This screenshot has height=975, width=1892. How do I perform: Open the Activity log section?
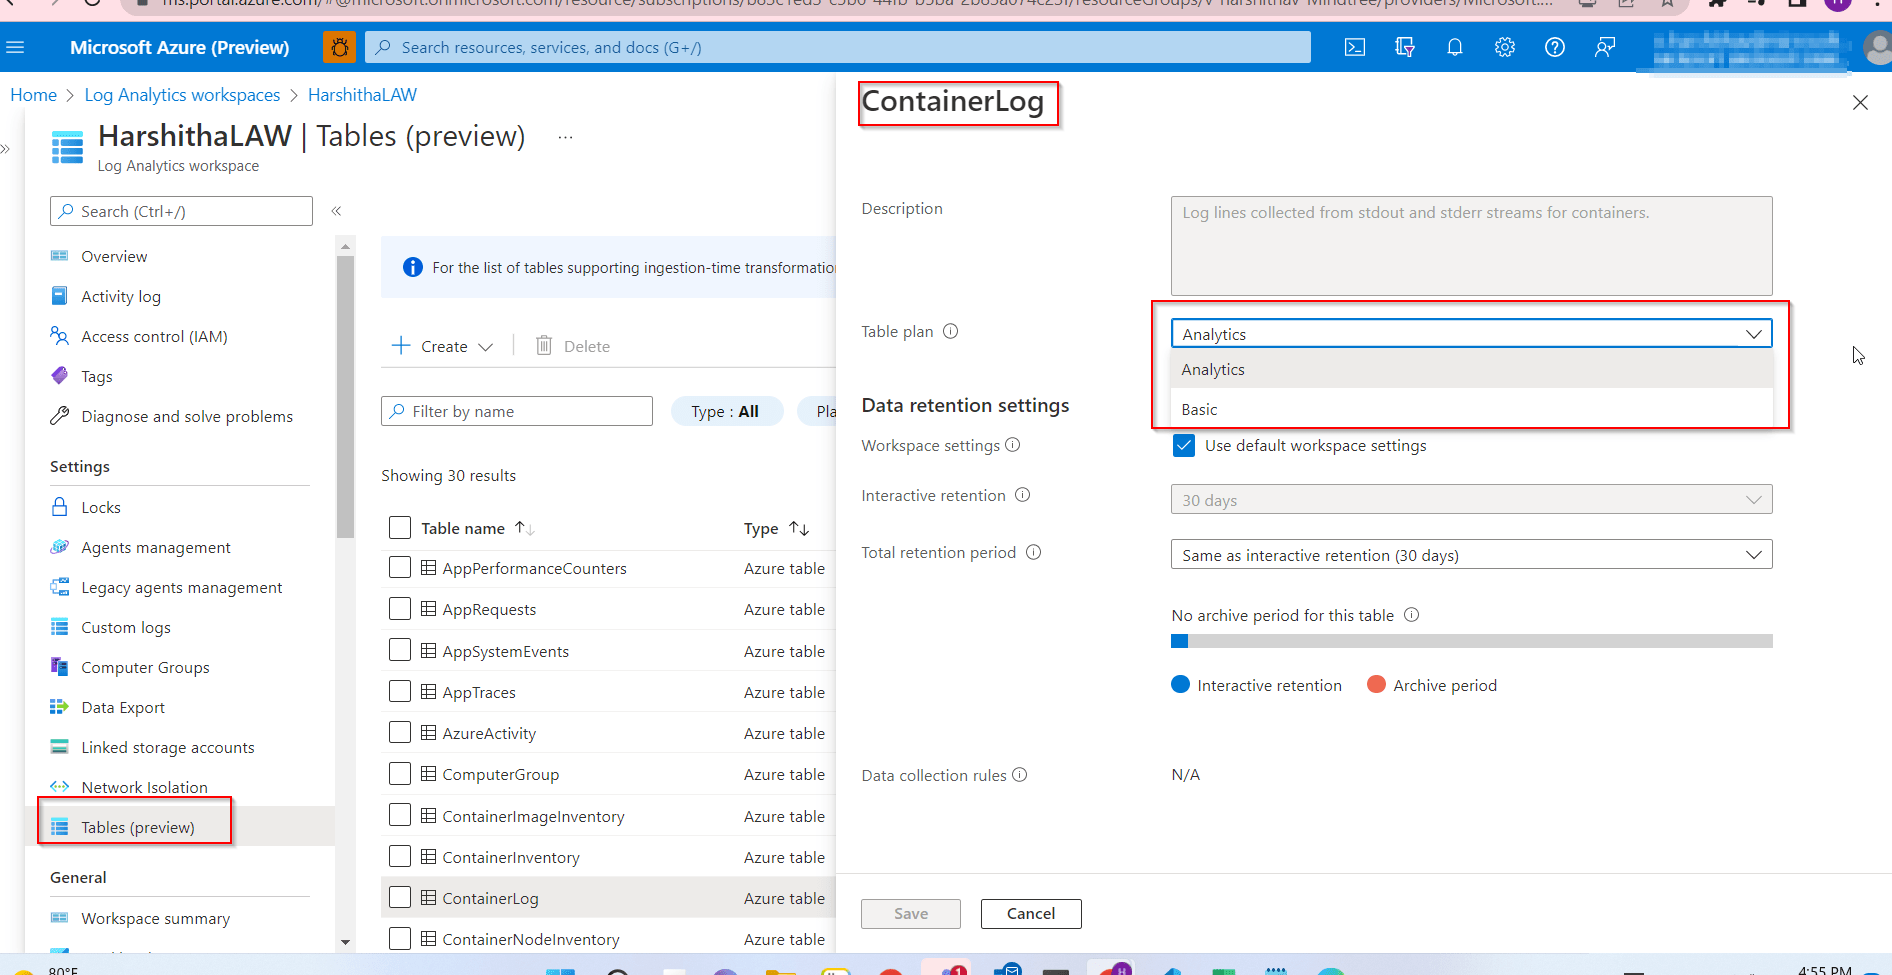119,296
